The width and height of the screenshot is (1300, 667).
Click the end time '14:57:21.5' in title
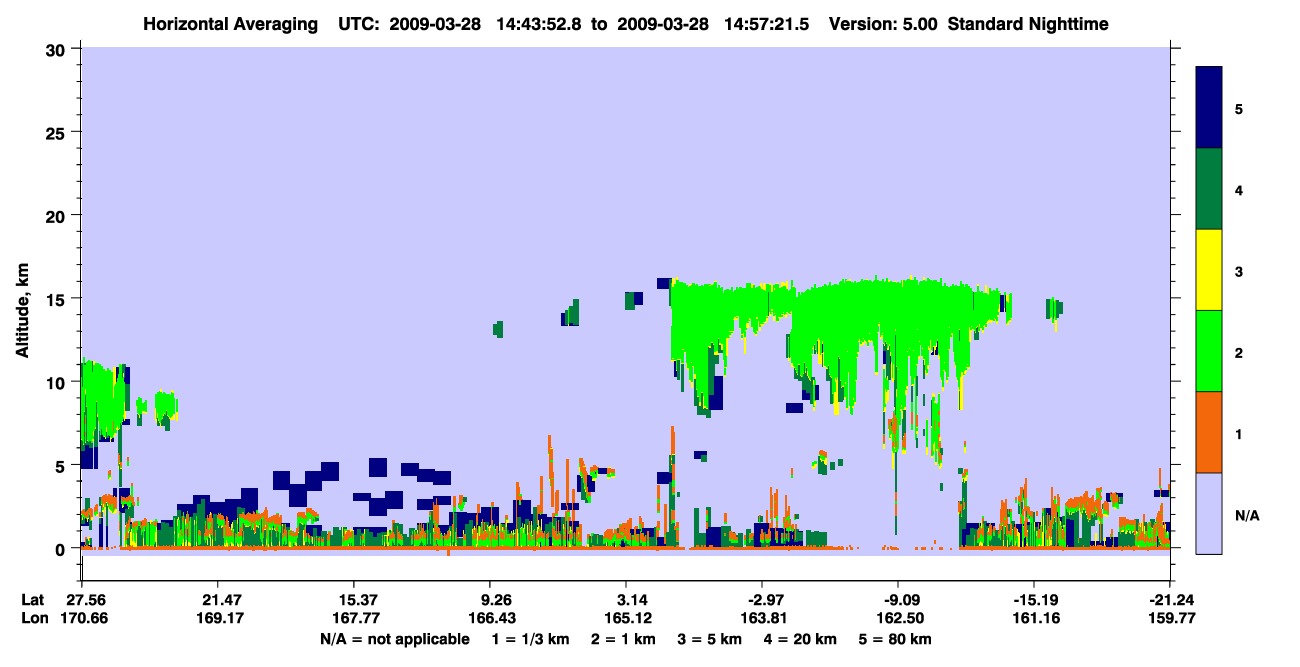tap(769, 23)
